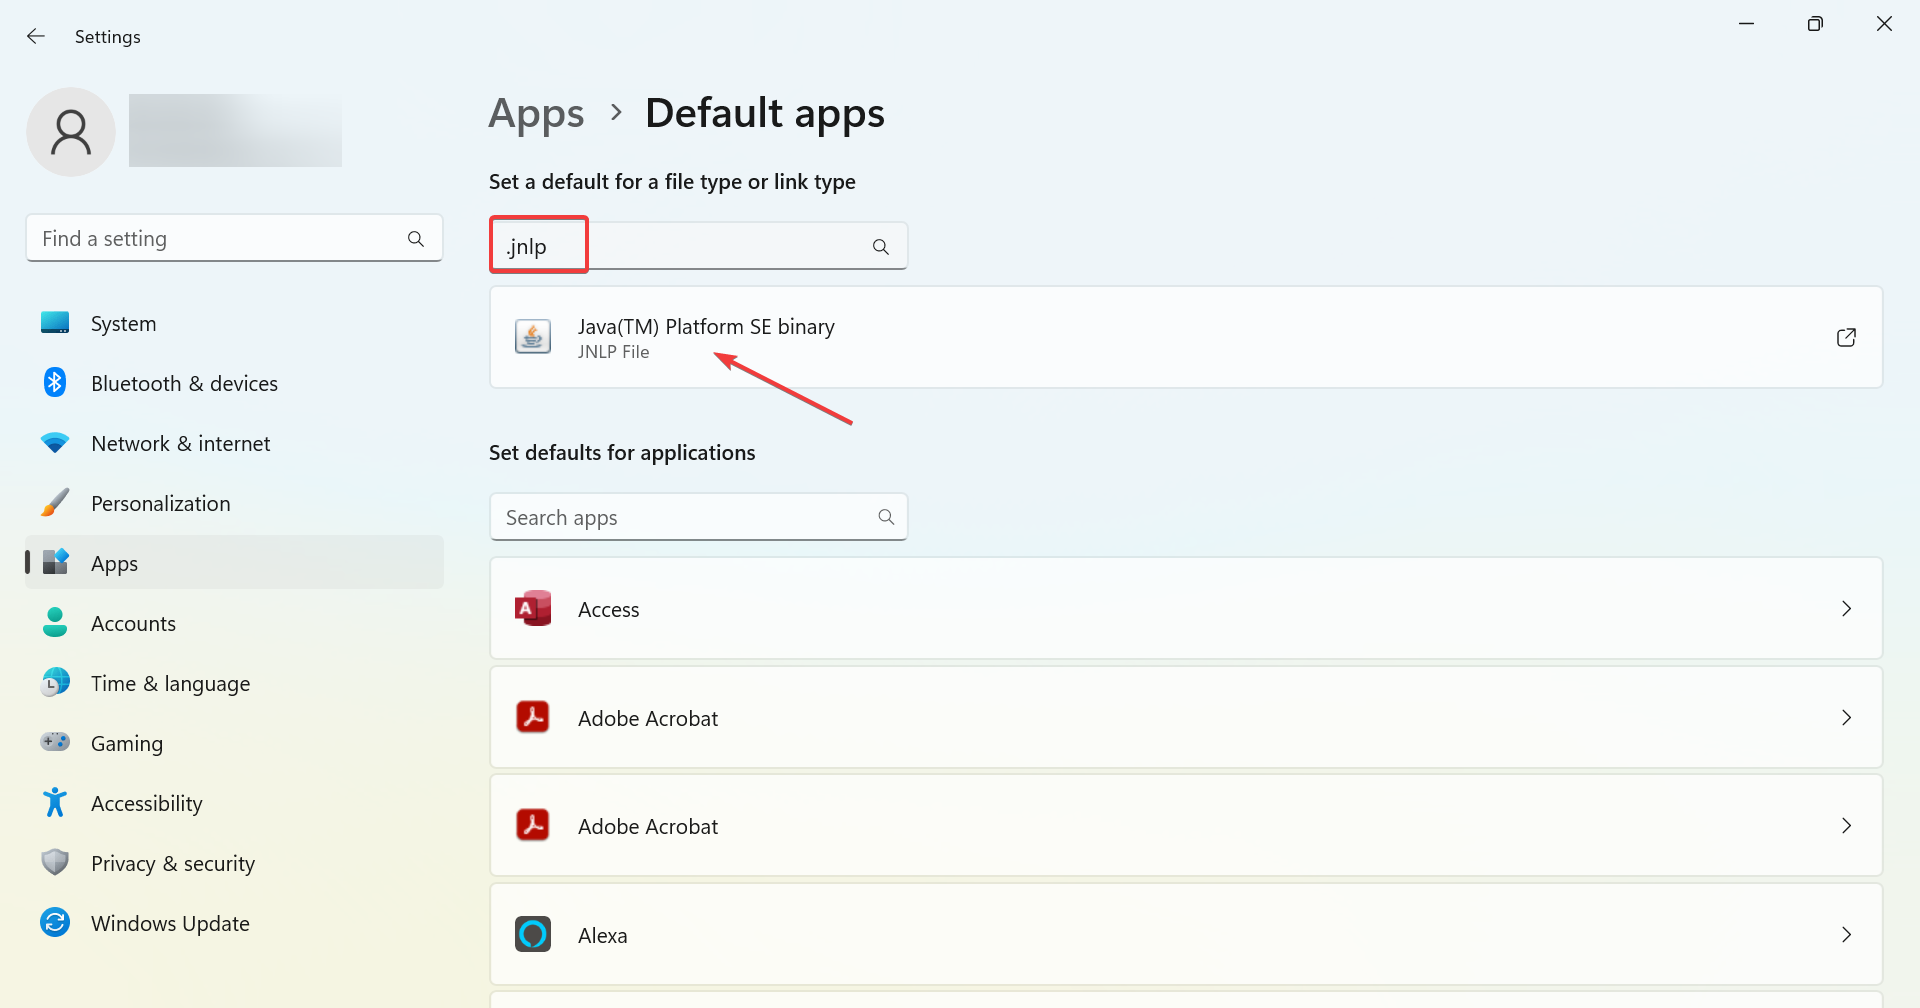Open System settings

tap(234, 323)
